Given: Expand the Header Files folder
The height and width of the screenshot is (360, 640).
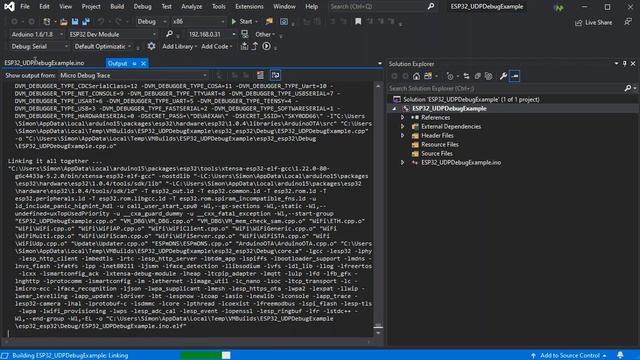Looking at the screenshot, I should pyautogui.click(x=402, y=136).
